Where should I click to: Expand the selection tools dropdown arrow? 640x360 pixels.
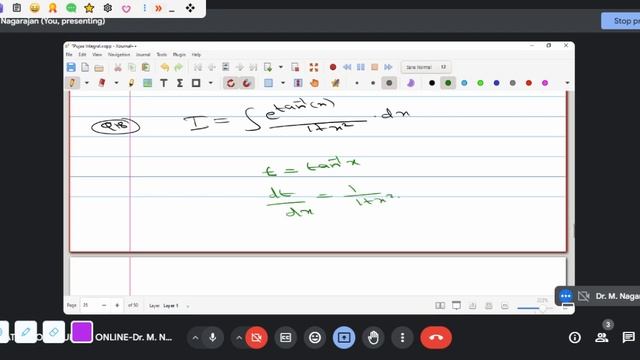coord(283,83)
